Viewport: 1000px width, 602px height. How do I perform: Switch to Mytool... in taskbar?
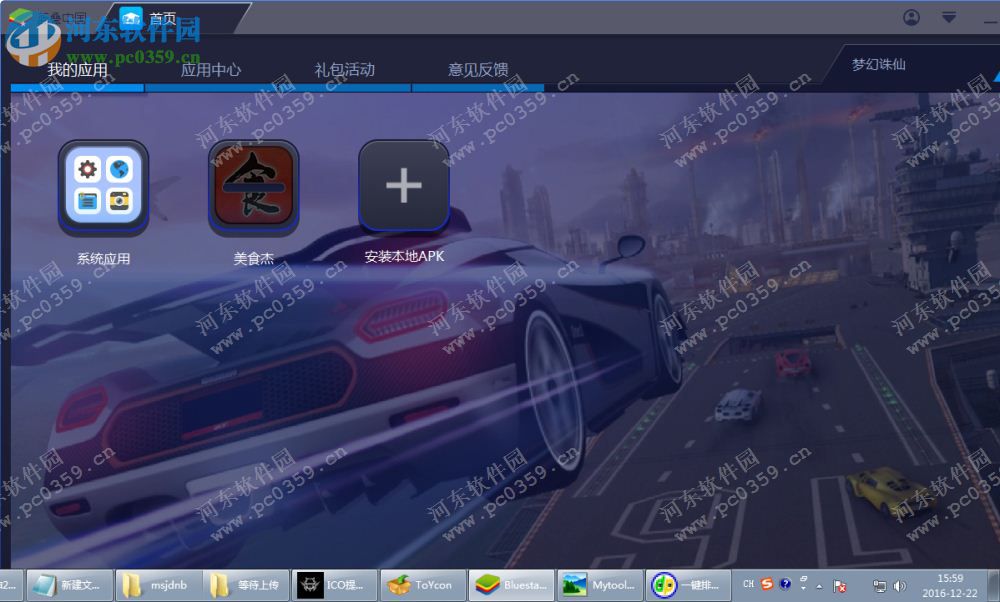coord(601,585)
